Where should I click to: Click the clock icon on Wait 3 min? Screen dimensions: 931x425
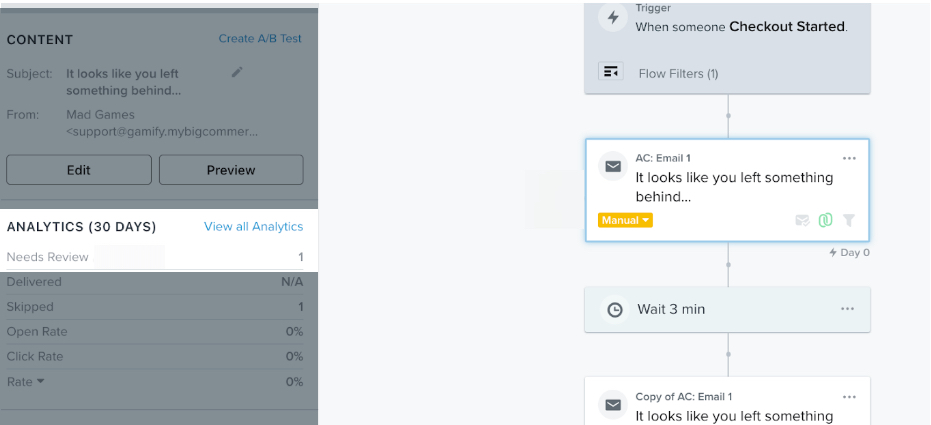tap(614, 310)
